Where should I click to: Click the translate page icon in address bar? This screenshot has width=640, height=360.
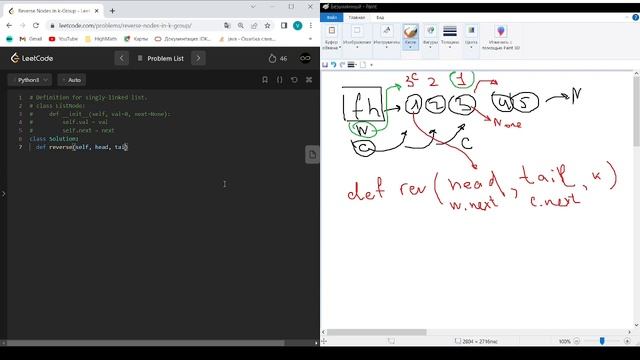click(227, 25)
